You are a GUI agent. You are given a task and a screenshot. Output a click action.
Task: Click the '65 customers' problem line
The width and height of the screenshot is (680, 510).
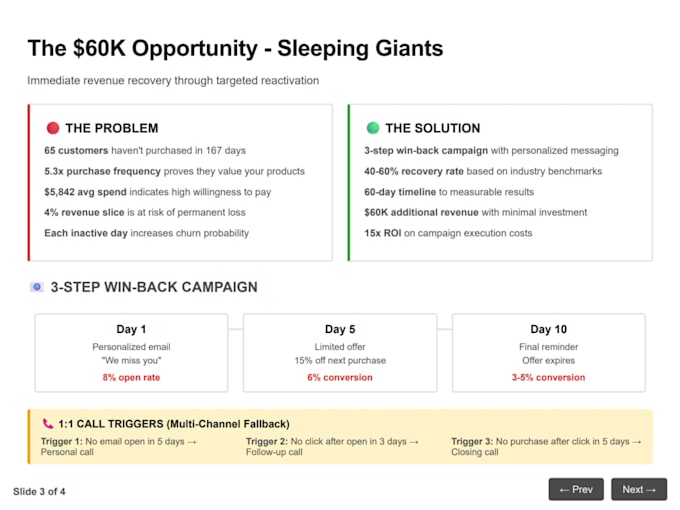click(x=145, y=150)
